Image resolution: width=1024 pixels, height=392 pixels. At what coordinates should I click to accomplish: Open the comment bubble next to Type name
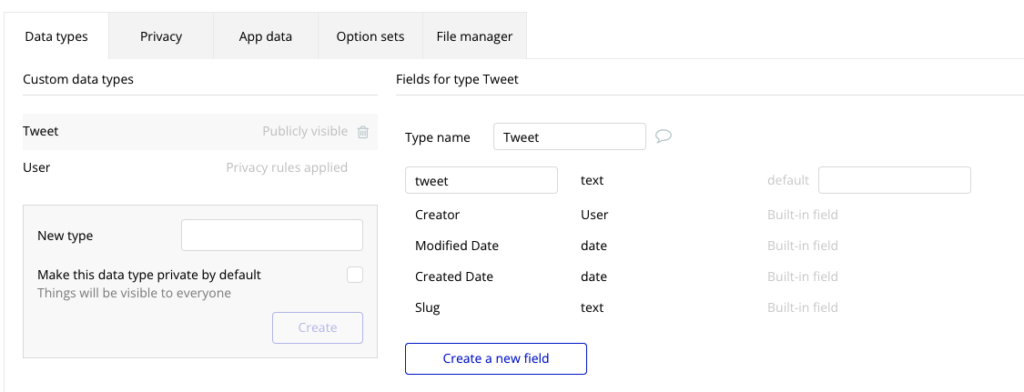pos(664,137)
